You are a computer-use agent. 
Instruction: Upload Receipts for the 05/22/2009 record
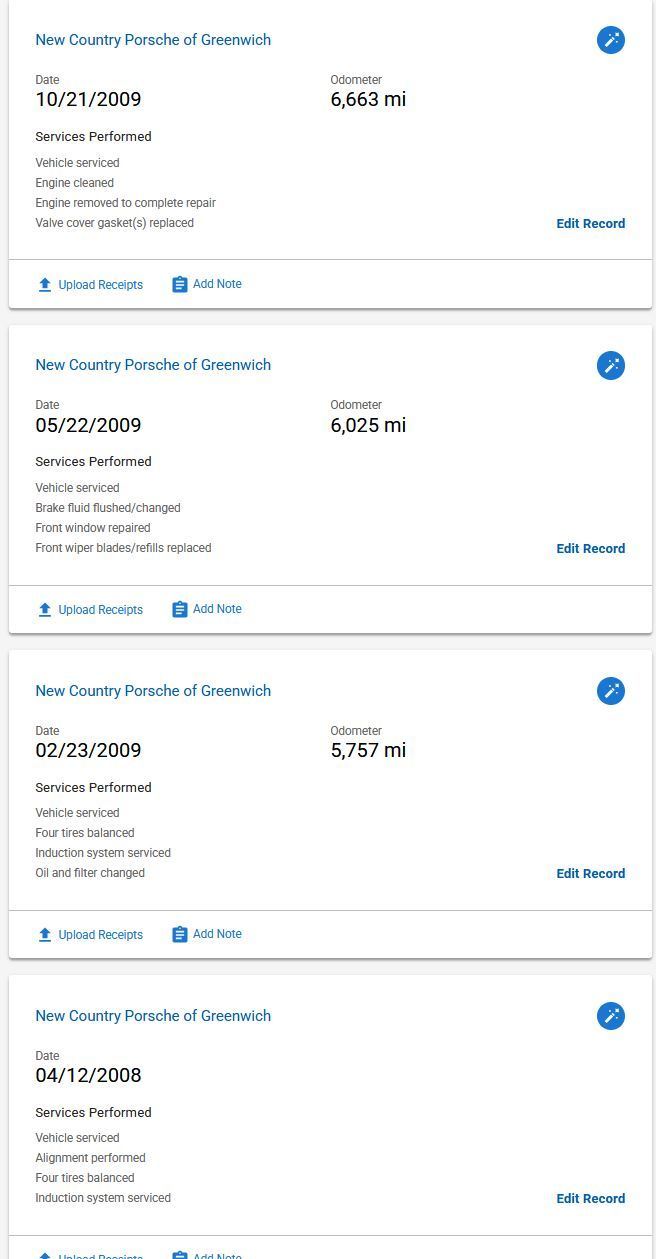[x=100, y=610]
